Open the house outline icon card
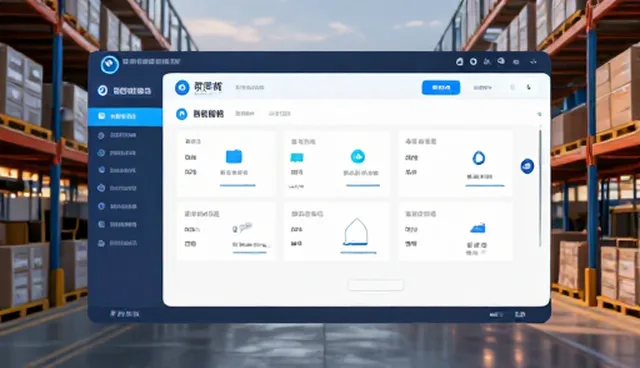The width and height of the screenshot is (640, 368). tap(356, 231)
